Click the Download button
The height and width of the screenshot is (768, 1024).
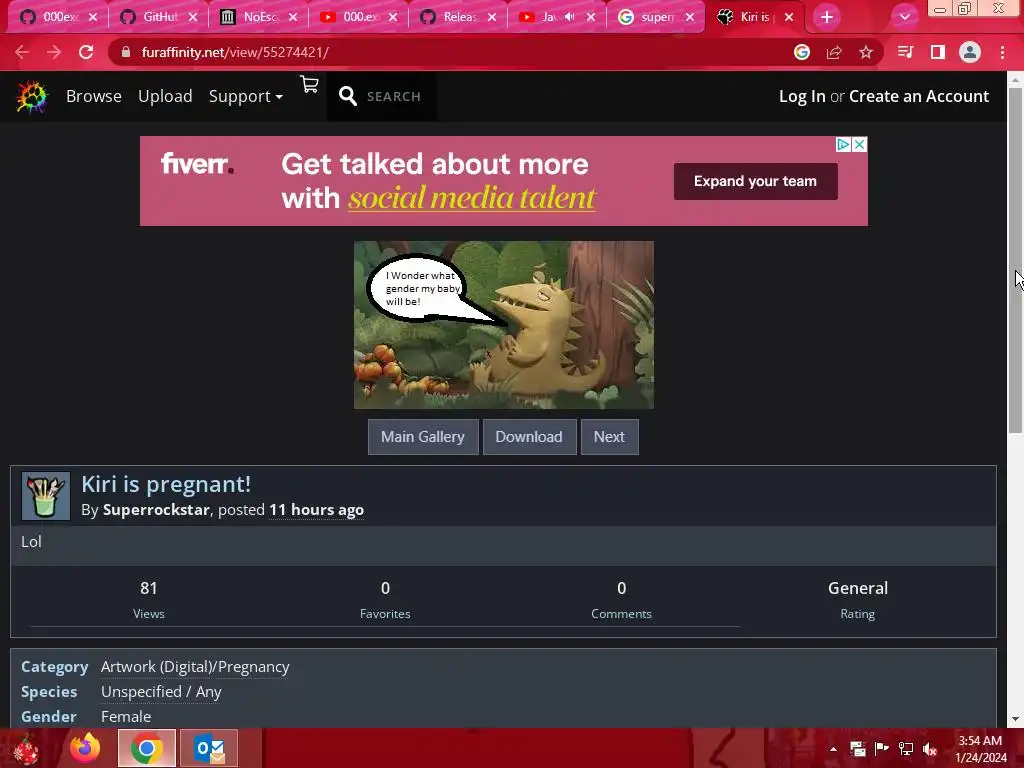529,437
